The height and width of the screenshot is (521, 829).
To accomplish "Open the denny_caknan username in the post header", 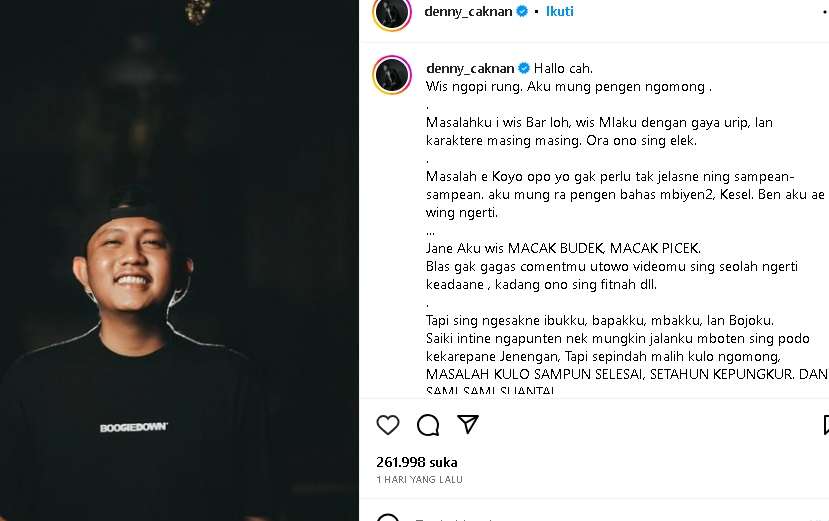I will pyautogui.click(x=468, y=11).
